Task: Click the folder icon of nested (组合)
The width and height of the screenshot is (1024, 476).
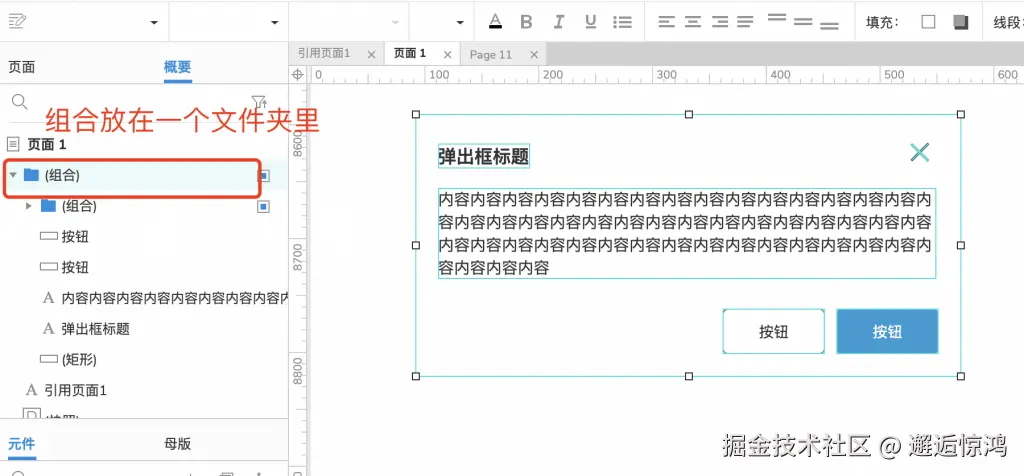Action: point(48,206)
